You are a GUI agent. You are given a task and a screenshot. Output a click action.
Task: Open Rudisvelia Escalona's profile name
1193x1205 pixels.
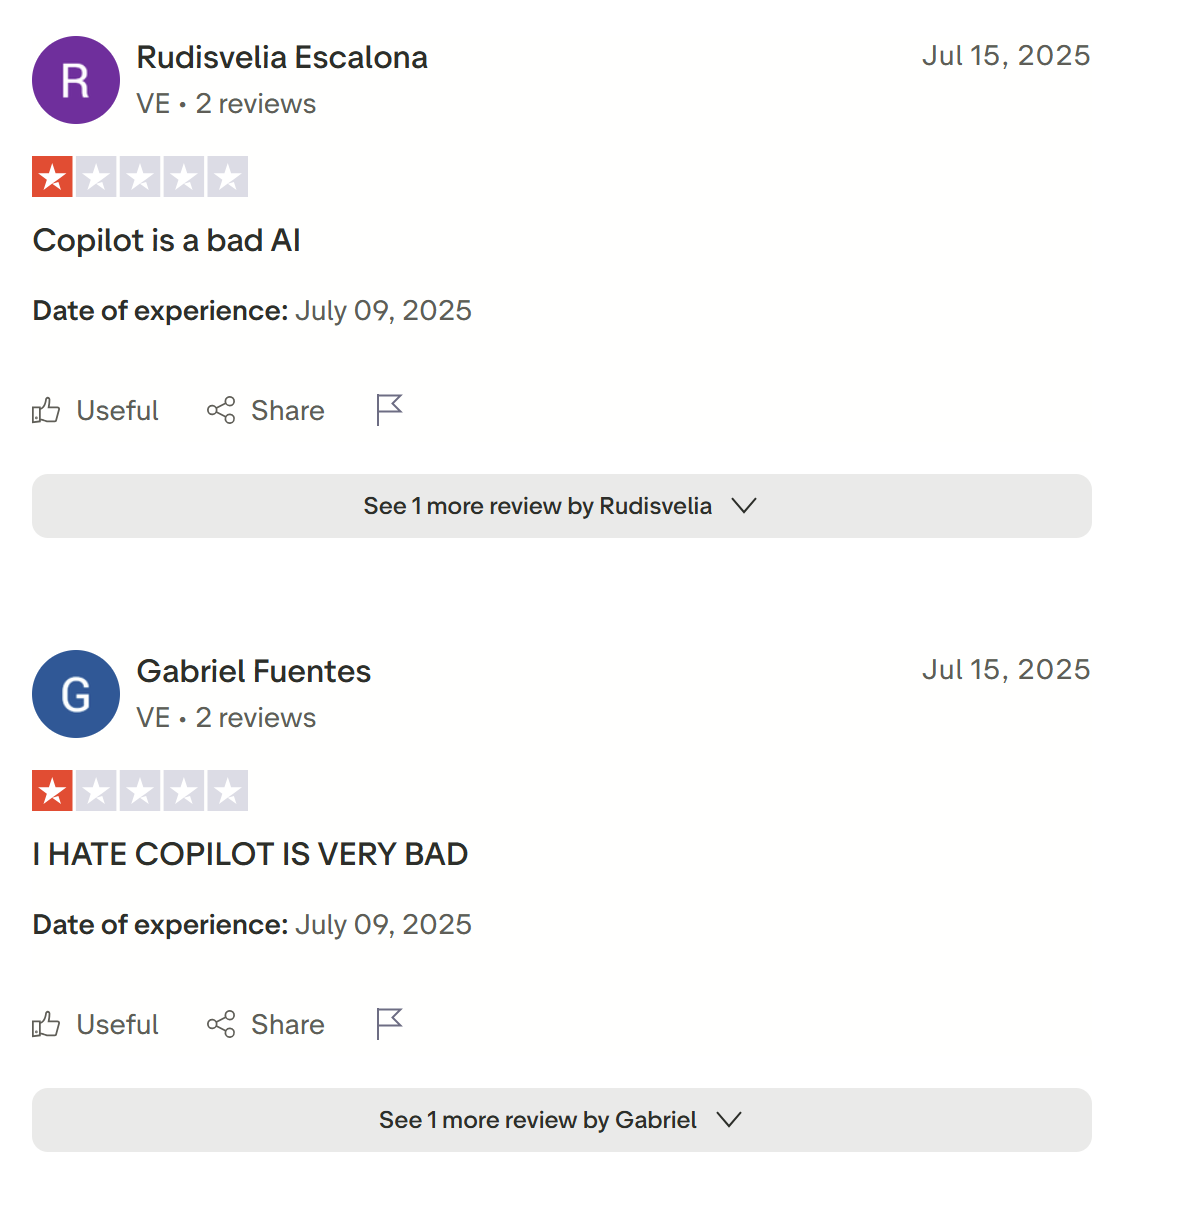tap(282, 57)
